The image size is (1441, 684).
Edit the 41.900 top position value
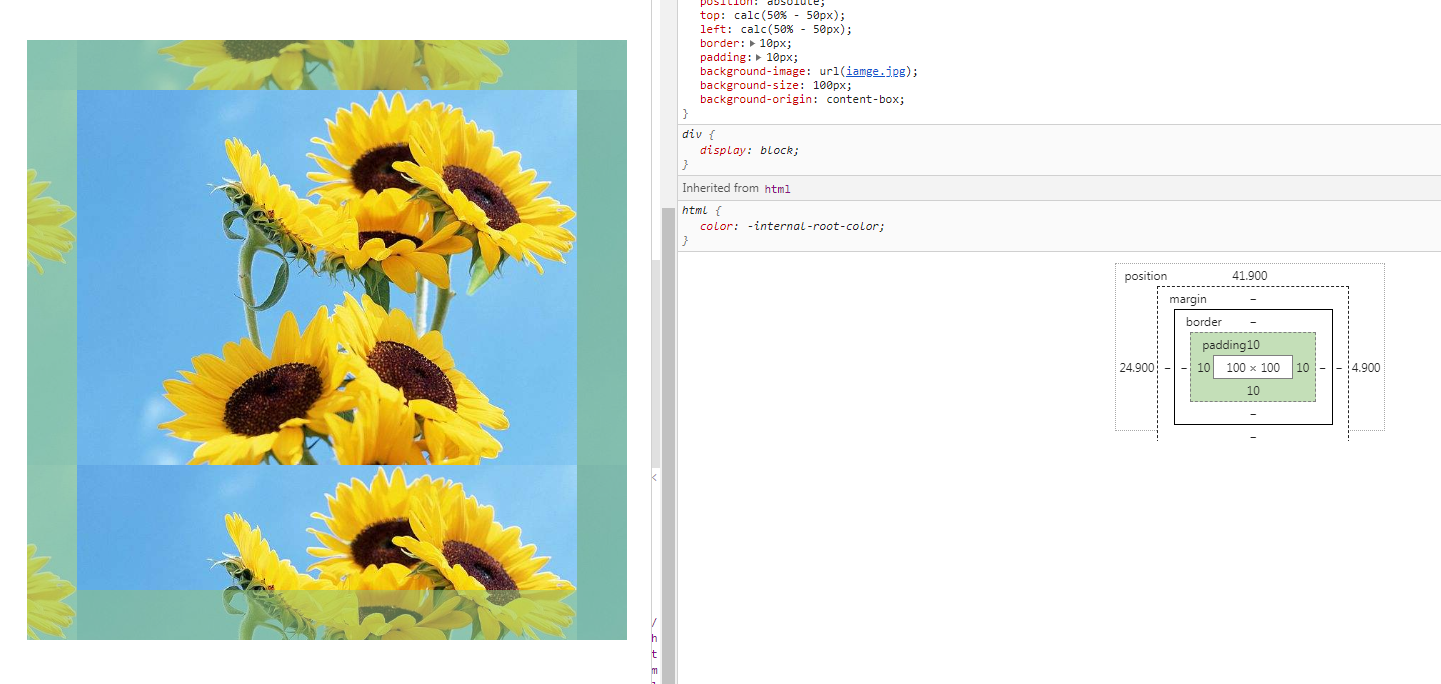1251,276
